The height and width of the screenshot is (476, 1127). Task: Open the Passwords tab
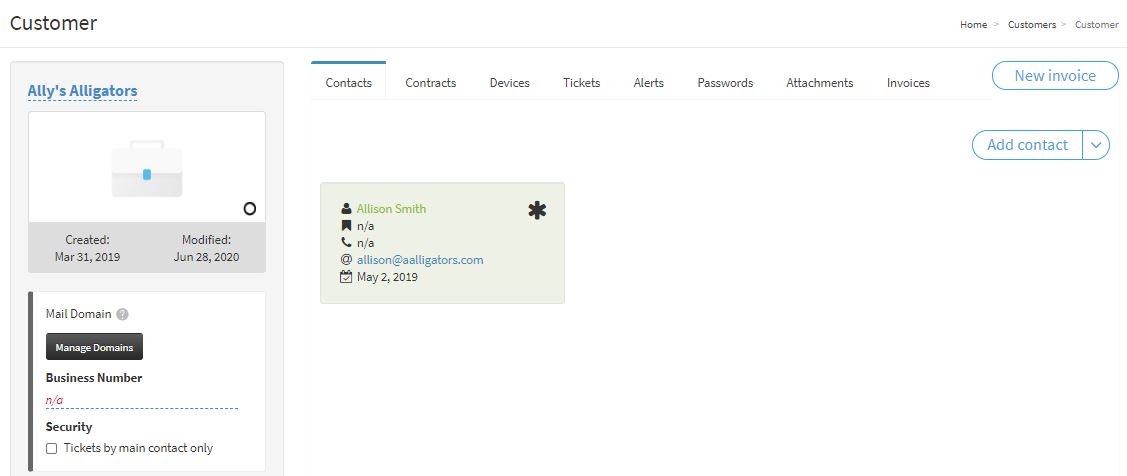[x=725, y=83]
